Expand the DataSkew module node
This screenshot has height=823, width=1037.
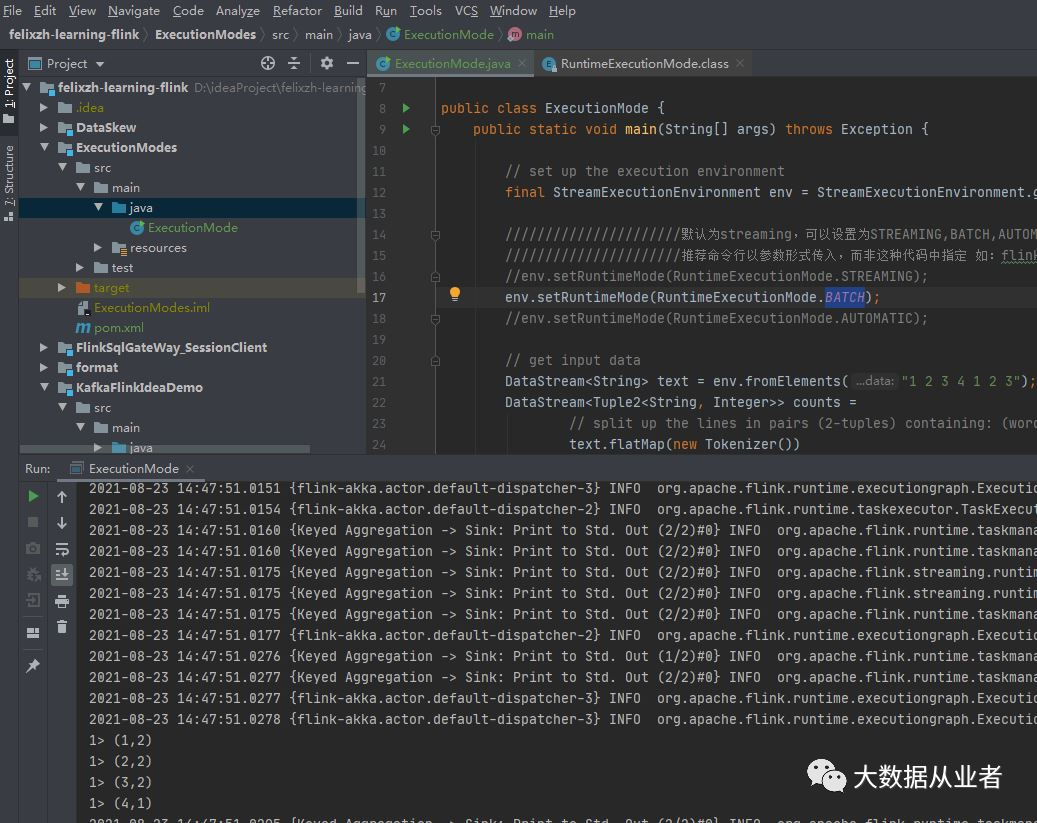pyautogui.click(x=44, y=127)
